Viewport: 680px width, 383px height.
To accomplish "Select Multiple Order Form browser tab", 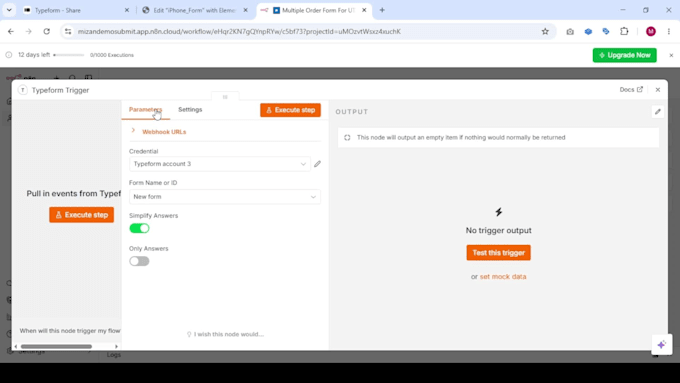I will 315,10.
